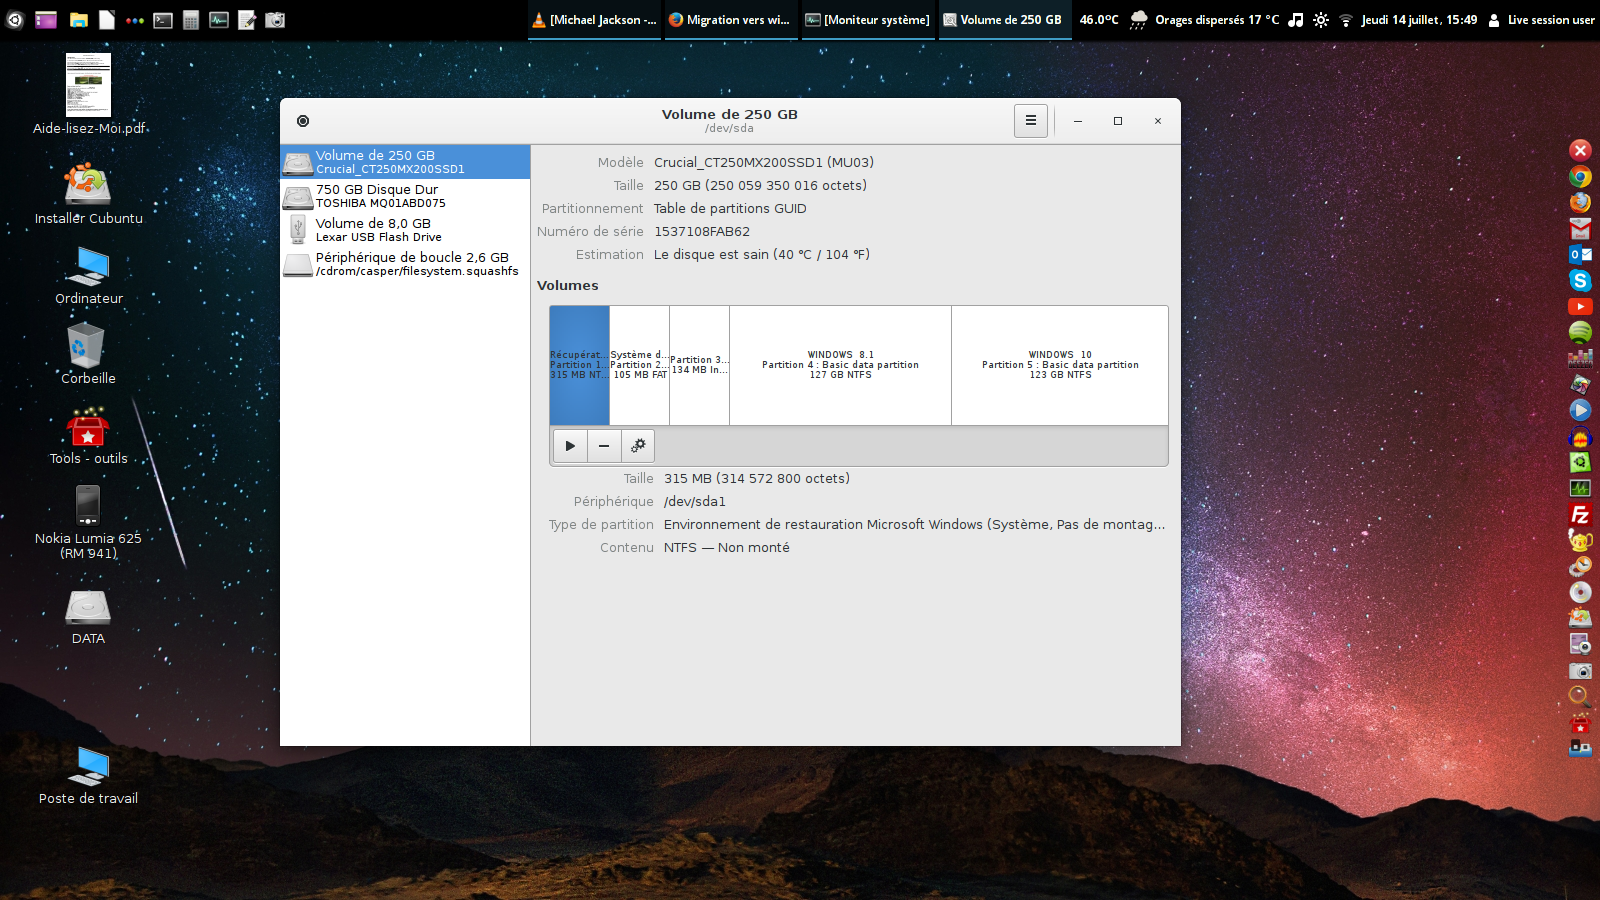The image size is (1600, 900).
Task: Switch to the Moniteur système taskbar window
Action: pyautogui.click(x=868, y=20)
